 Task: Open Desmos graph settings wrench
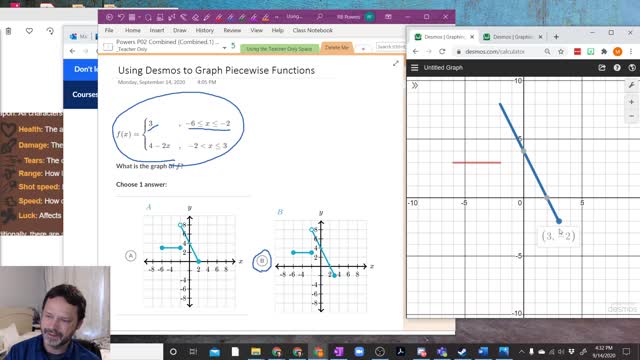point(631,85)
